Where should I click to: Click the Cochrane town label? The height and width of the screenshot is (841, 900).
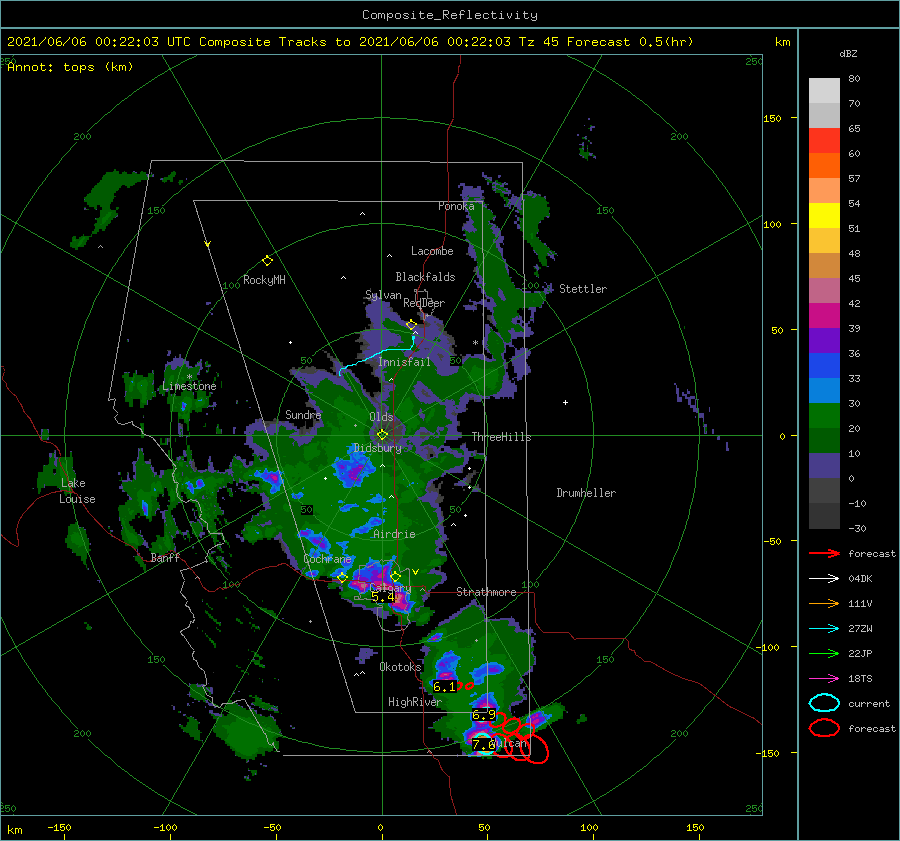point(327,559)
